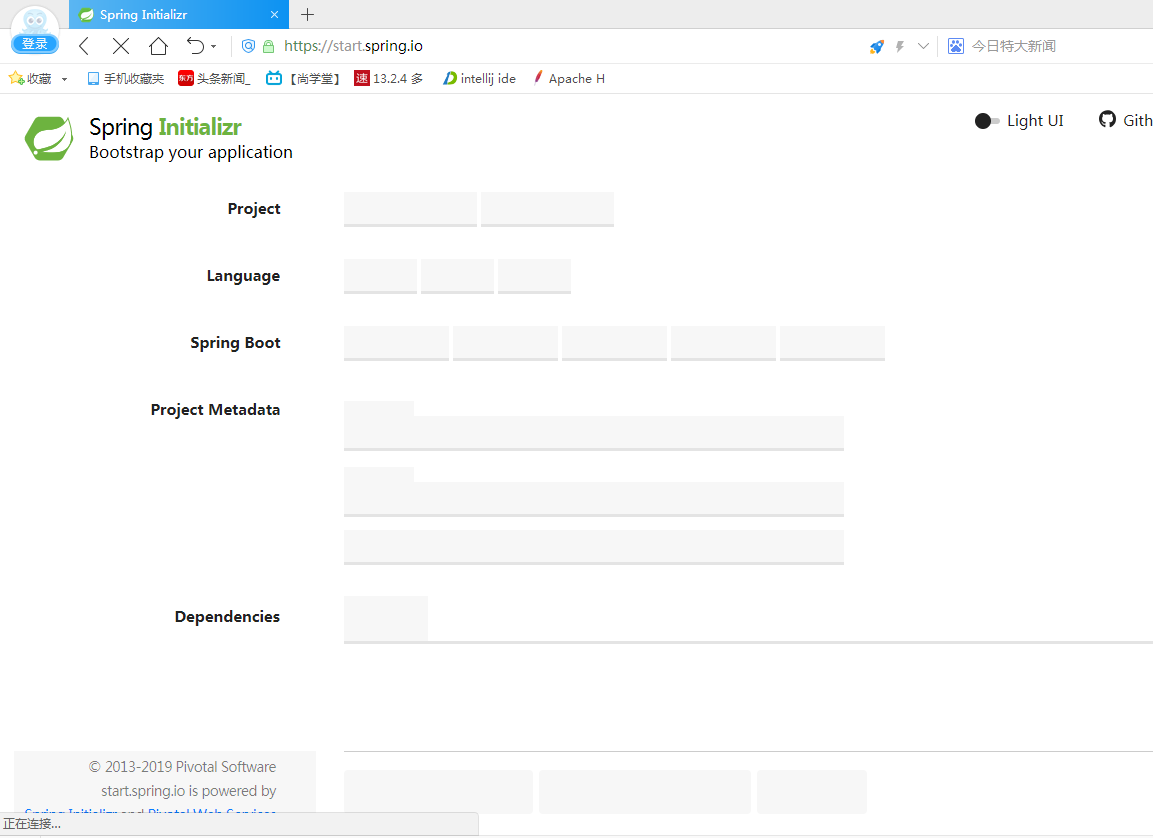The image size is (1153, 838).
Task: Open the 13.2.4 bookmark
Action: pyautogui.click(x=389, y=79)
